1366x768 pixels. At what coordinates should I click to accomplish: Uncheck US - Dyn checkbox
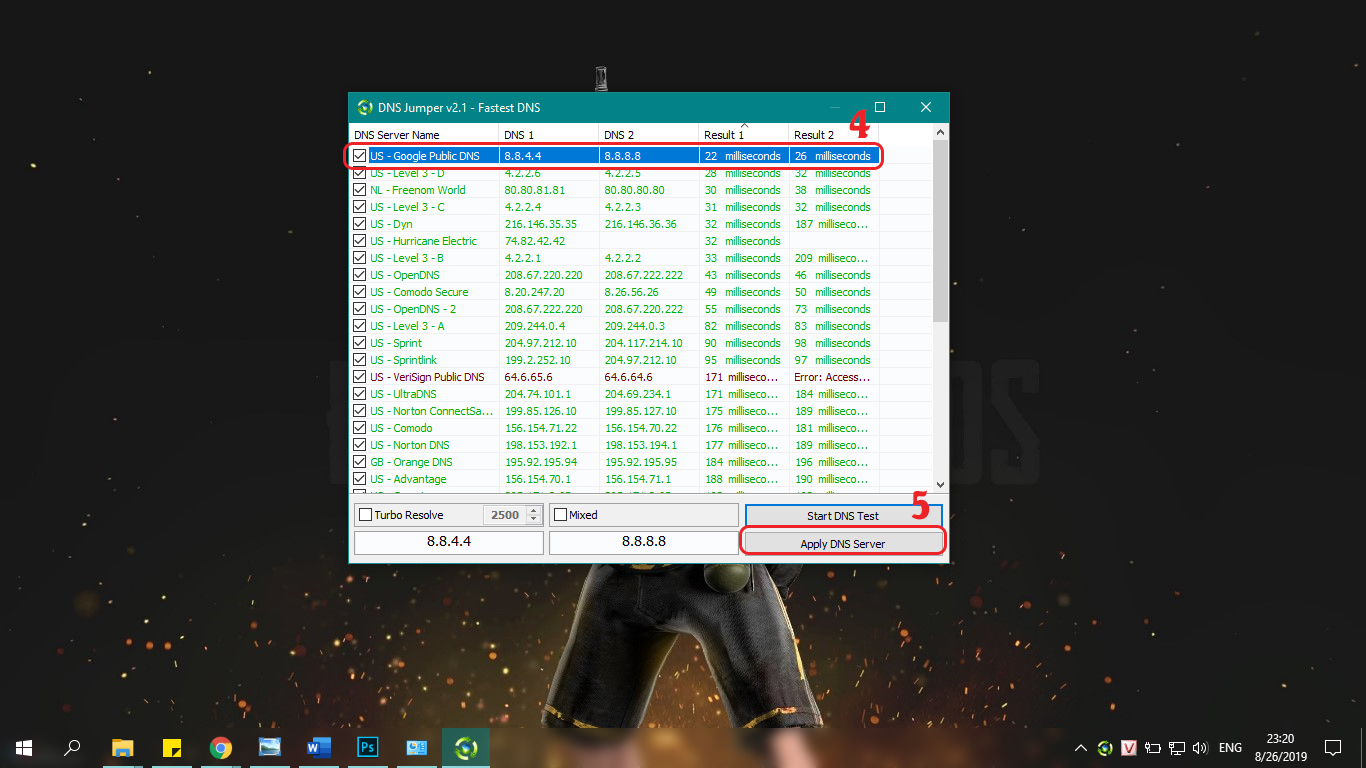pyautogui.click(x=360, y=224)
